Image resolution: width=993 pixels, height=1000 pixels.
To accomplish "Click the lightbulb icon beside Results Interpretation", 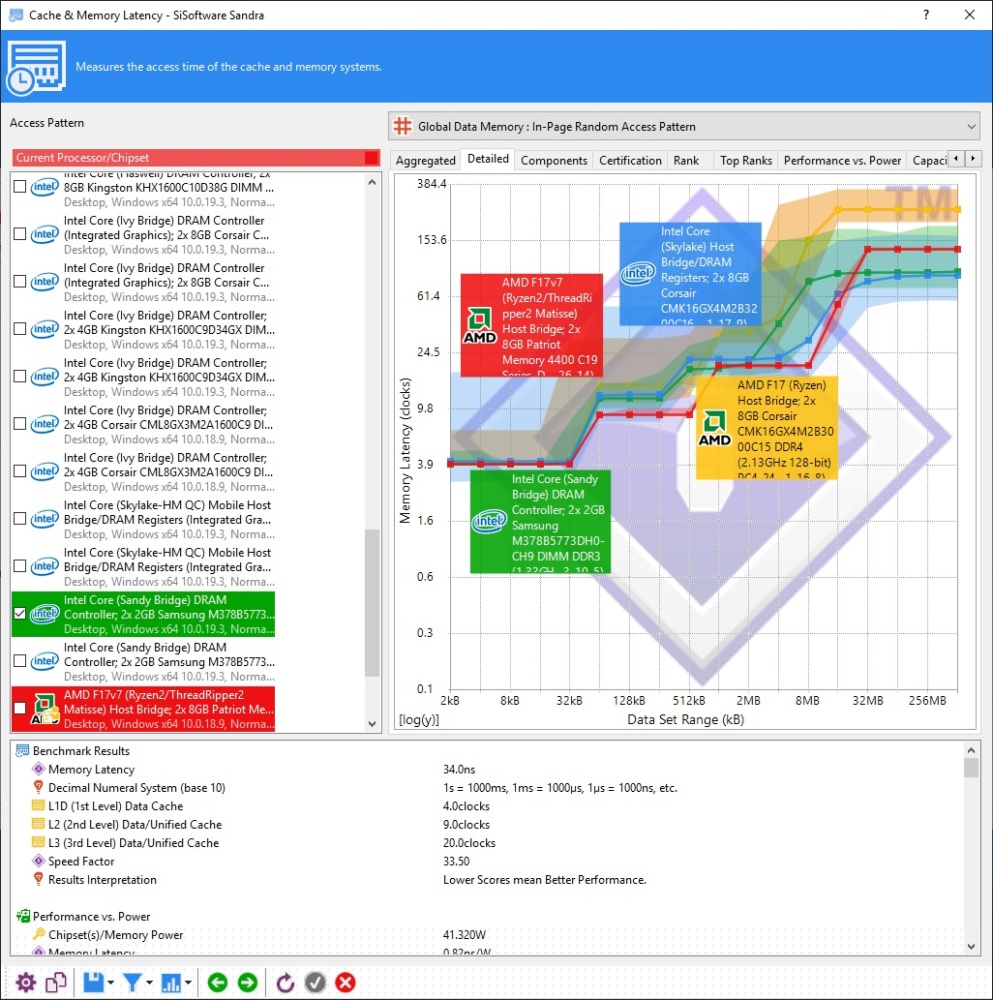I will [x=38, y=879].
